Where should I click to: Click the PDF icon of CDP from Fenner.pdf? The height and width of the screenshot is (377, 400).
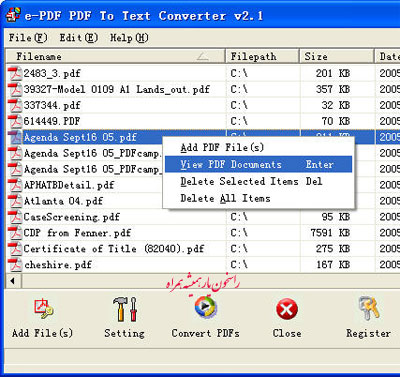coord(15,233)
